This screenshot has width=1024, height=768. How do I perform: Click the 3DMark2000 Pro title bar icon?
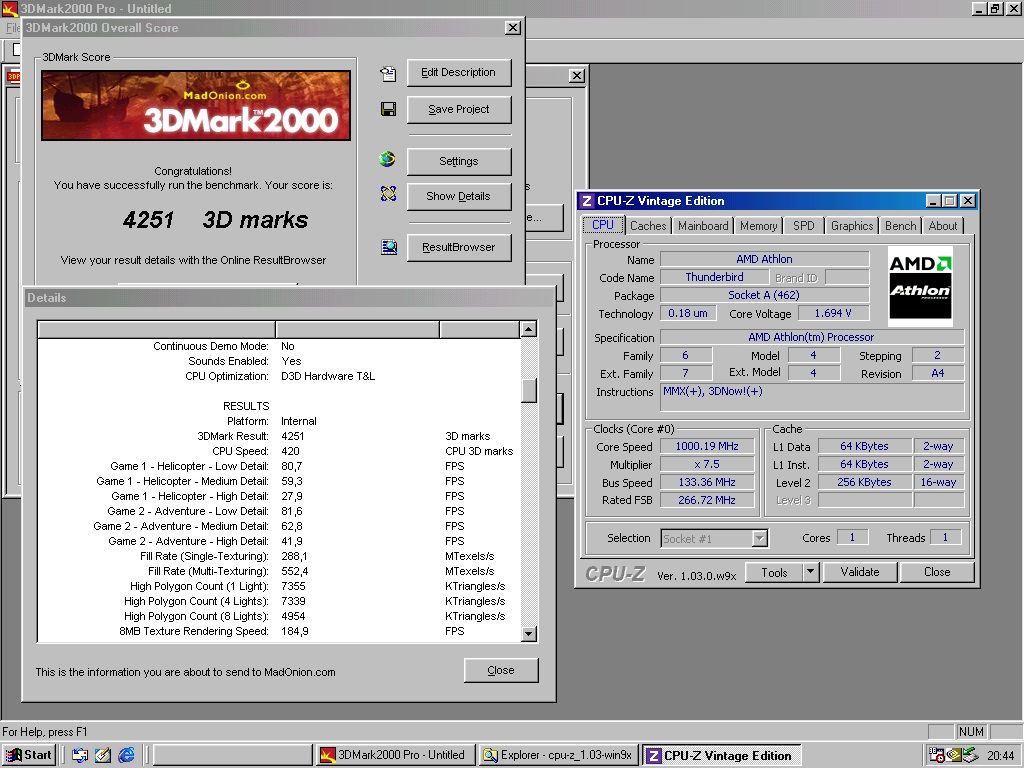click(10, 8)
